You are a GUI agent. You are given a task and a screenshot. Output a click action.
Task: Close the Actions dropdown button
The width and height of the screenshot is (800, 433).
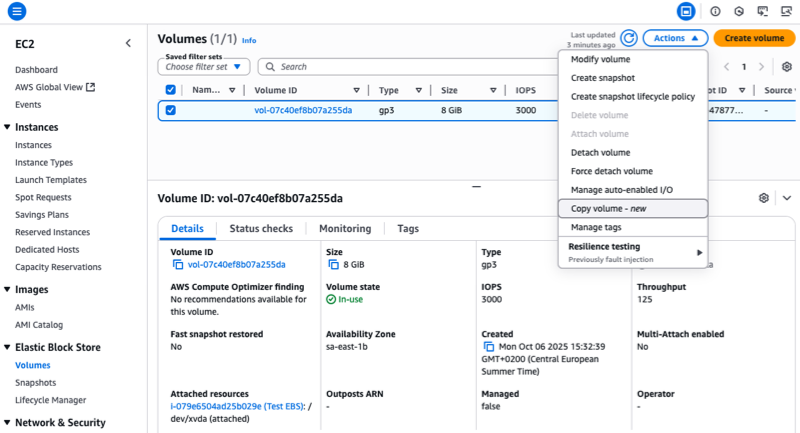(x=675, y=38)
